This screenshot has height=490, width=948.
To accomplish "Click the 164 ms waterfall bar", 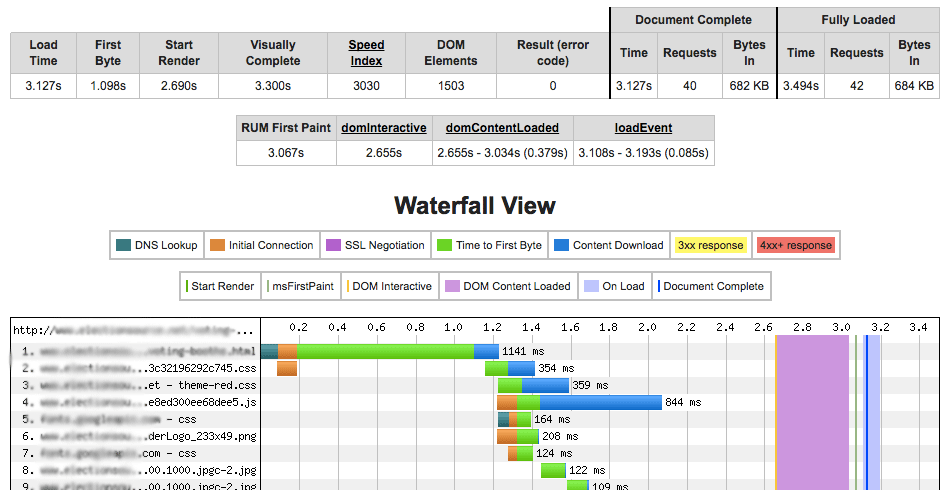I will click(515, 419).
